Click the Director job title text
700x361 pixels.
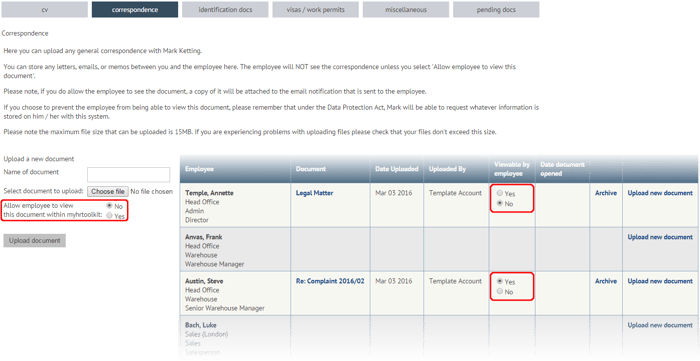click(196, 220)
